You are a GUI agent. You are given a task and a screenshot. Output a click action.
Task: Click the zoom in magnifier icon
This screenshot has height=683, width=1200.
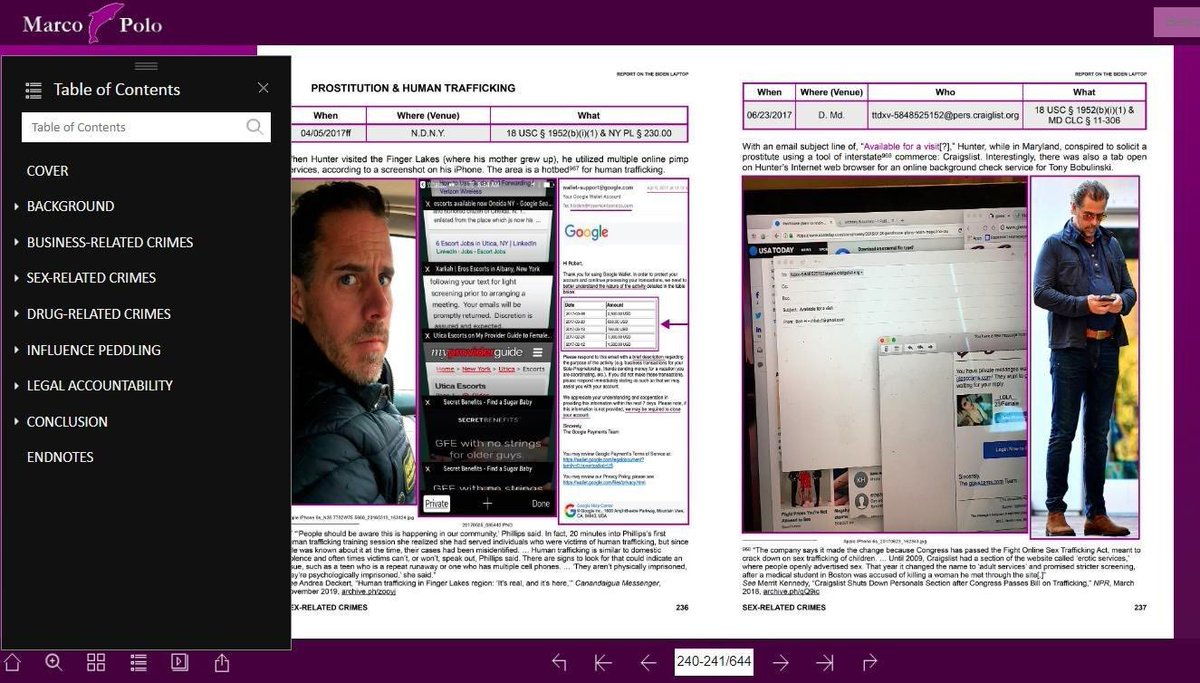pos(54,662)
